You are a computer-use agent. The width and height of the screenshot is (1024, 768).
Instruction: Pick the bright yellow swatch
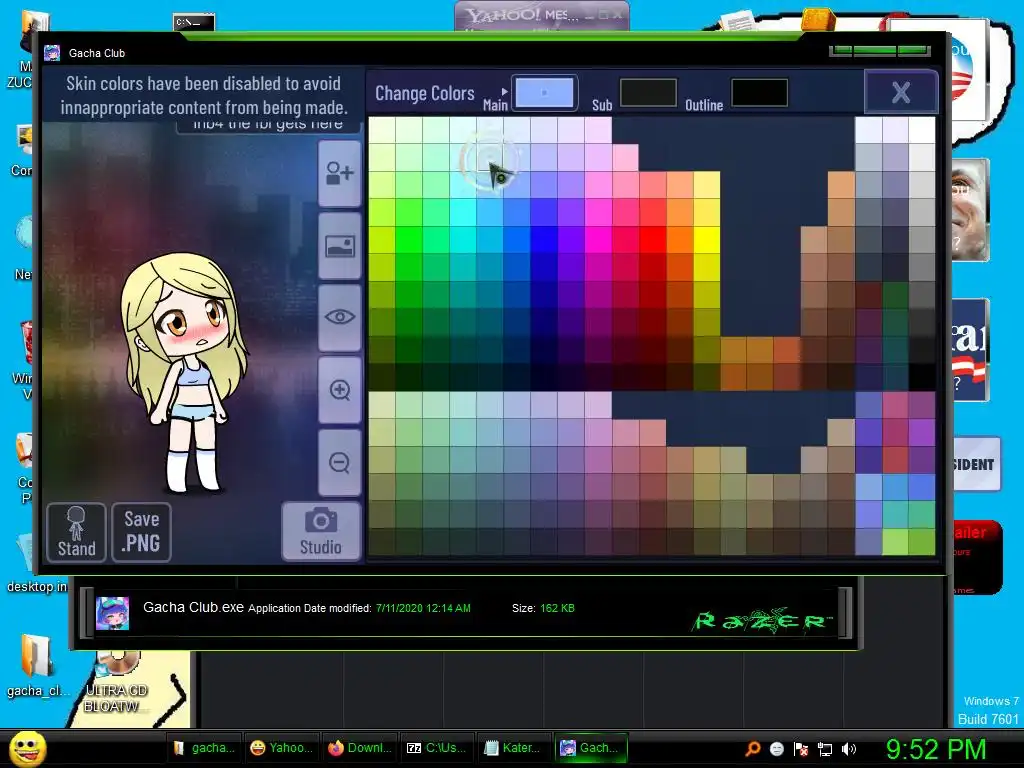pos(707,240)
